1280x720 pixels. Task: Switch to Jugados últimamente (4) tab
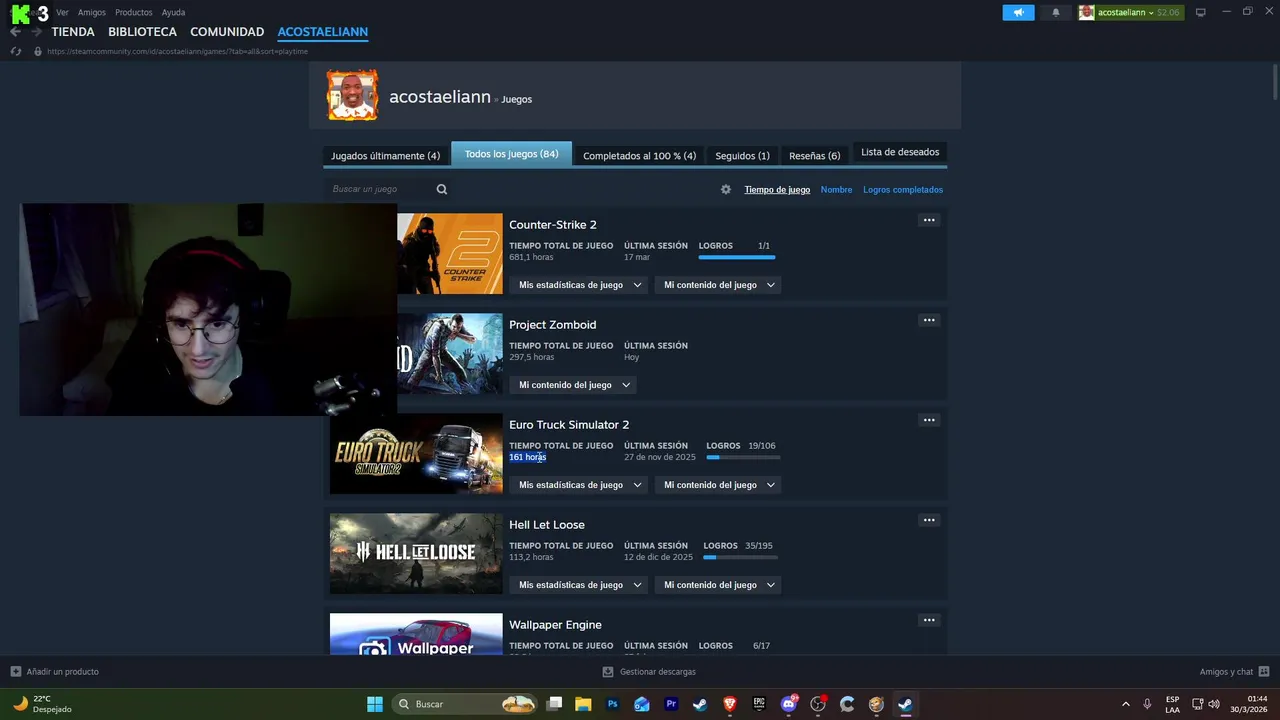[385, 156]
